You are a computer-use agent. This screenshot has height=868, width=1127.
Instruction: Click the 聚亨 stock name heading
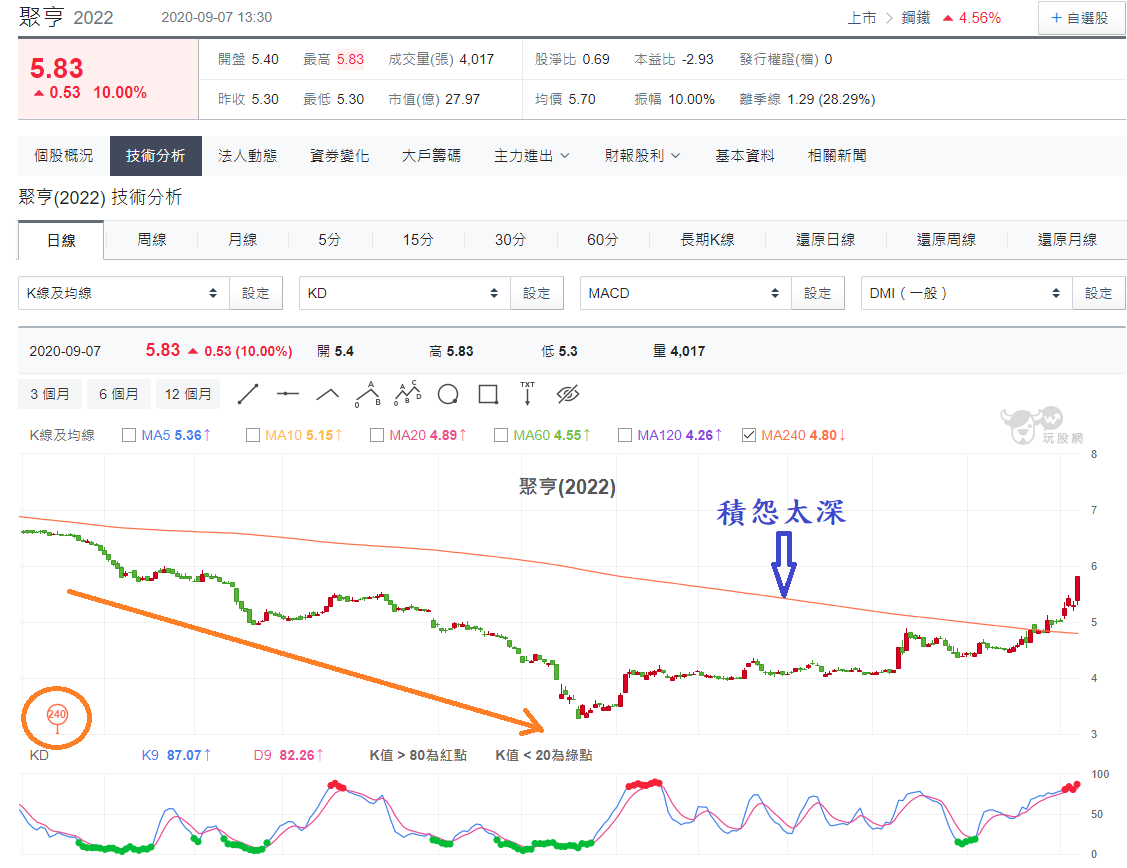pos(41,17)
